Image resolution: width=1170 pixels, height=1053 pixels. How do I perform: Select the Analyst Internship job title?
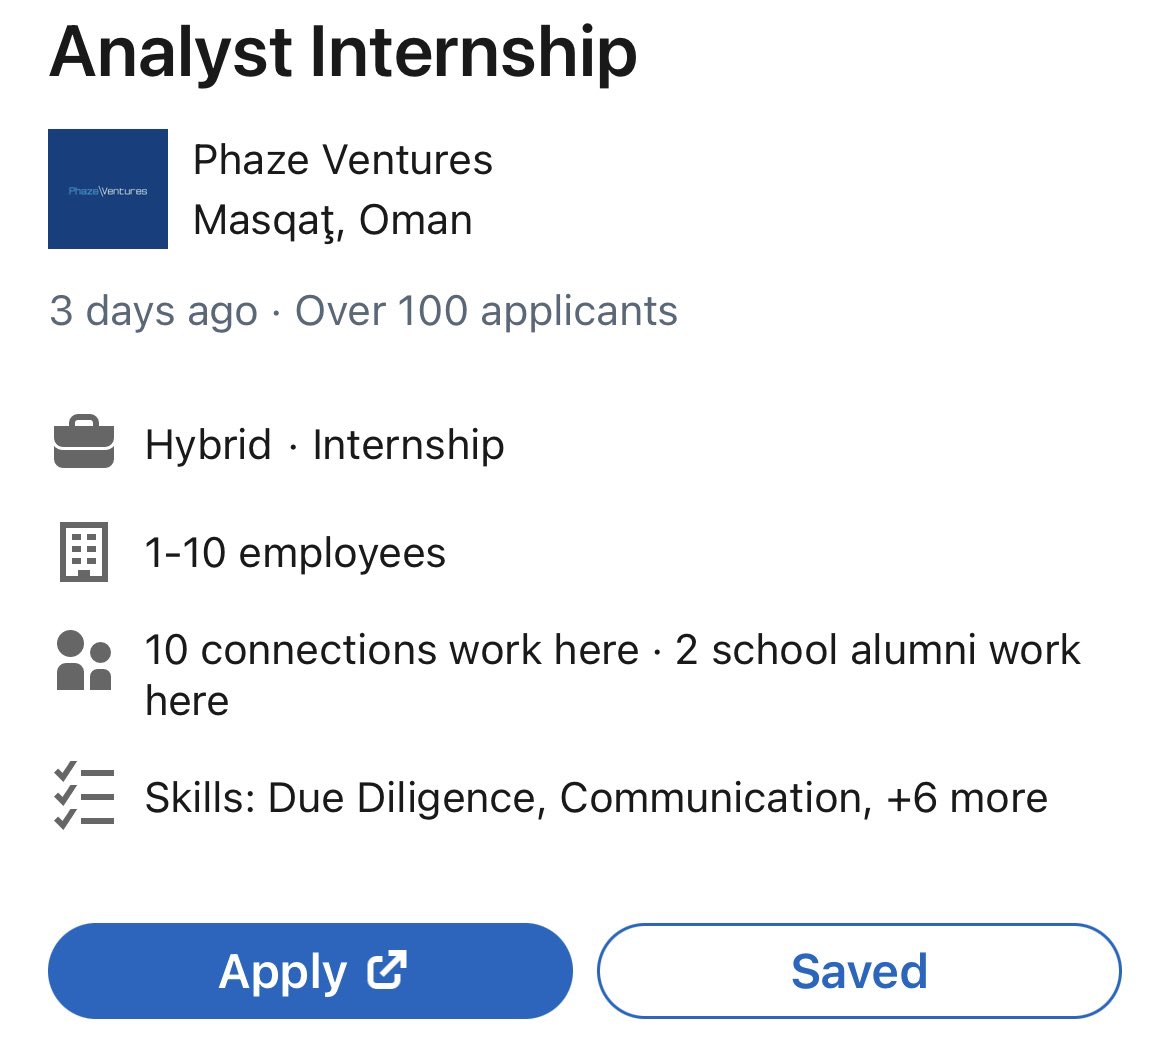point(343,52)
